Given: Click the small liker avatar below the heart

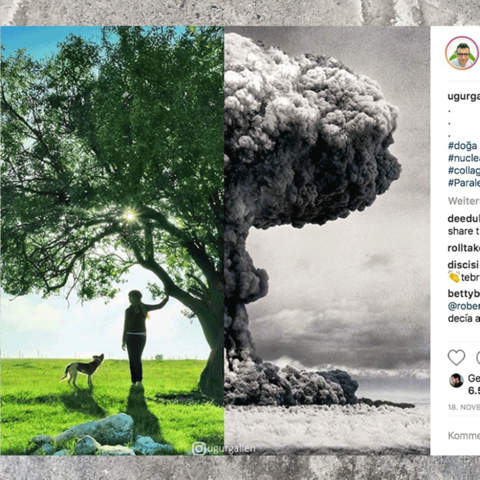Looking at the screenshot, I should (456, 380).
